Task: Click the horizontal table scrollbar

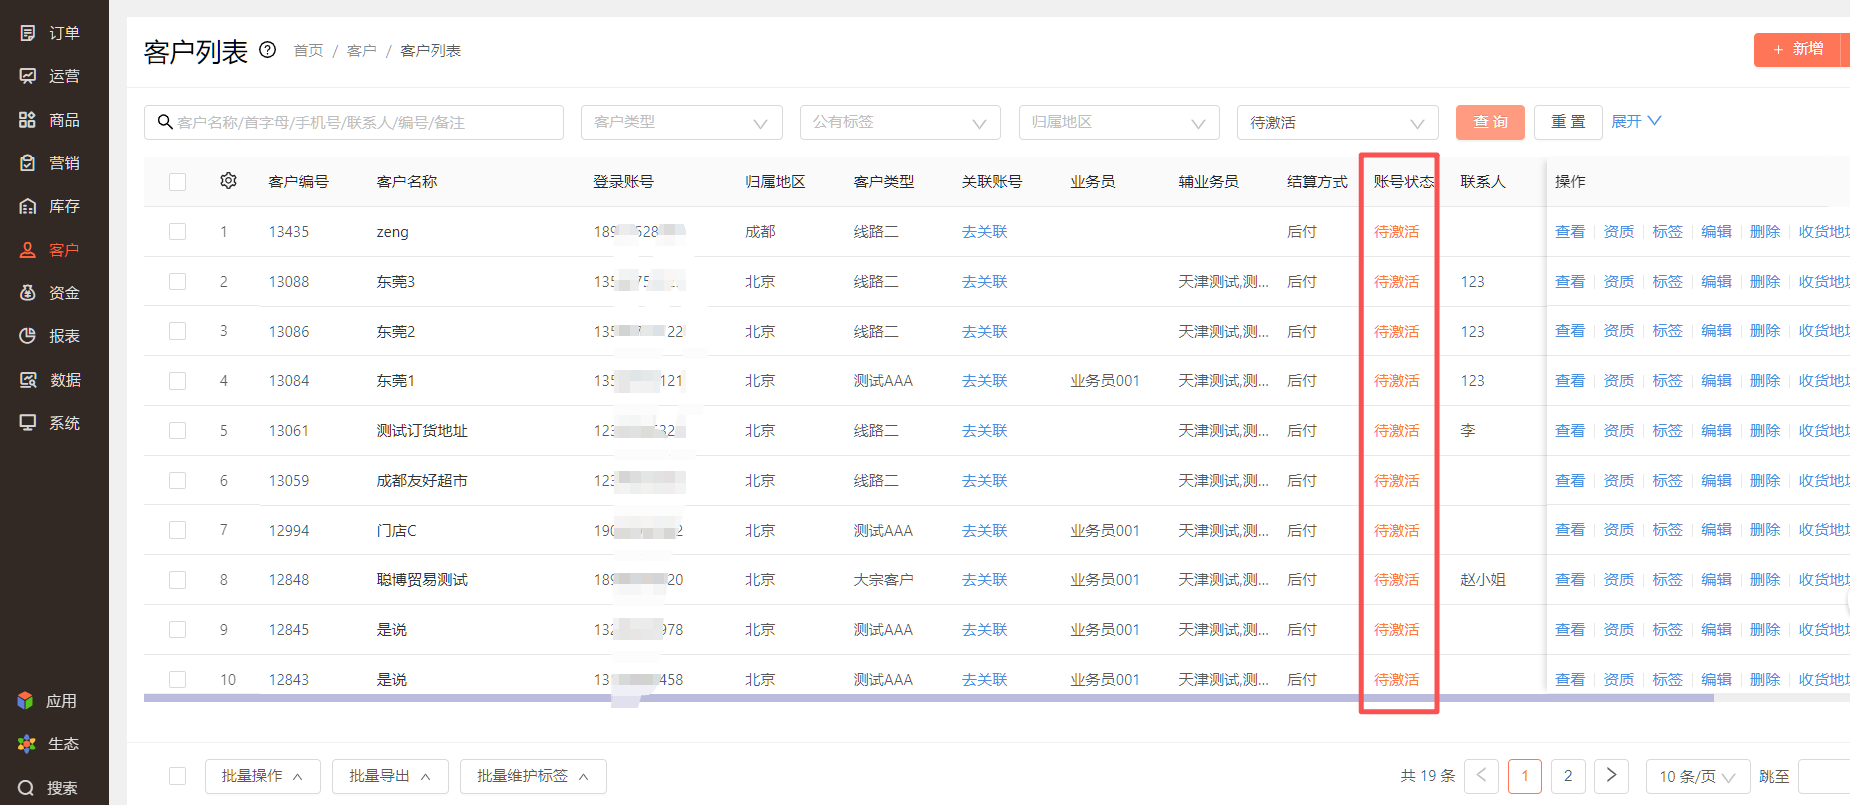Action: pyautogui.click(x=929, y=698)
